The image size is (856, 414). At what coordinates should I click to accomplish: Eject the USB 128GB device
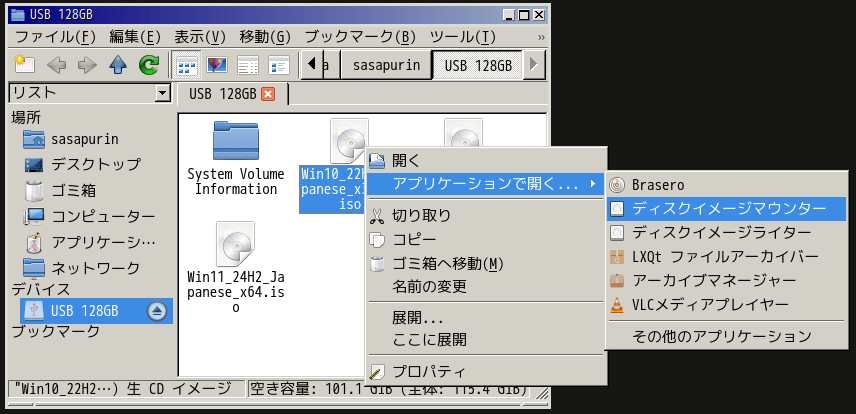tap(157, 311)
